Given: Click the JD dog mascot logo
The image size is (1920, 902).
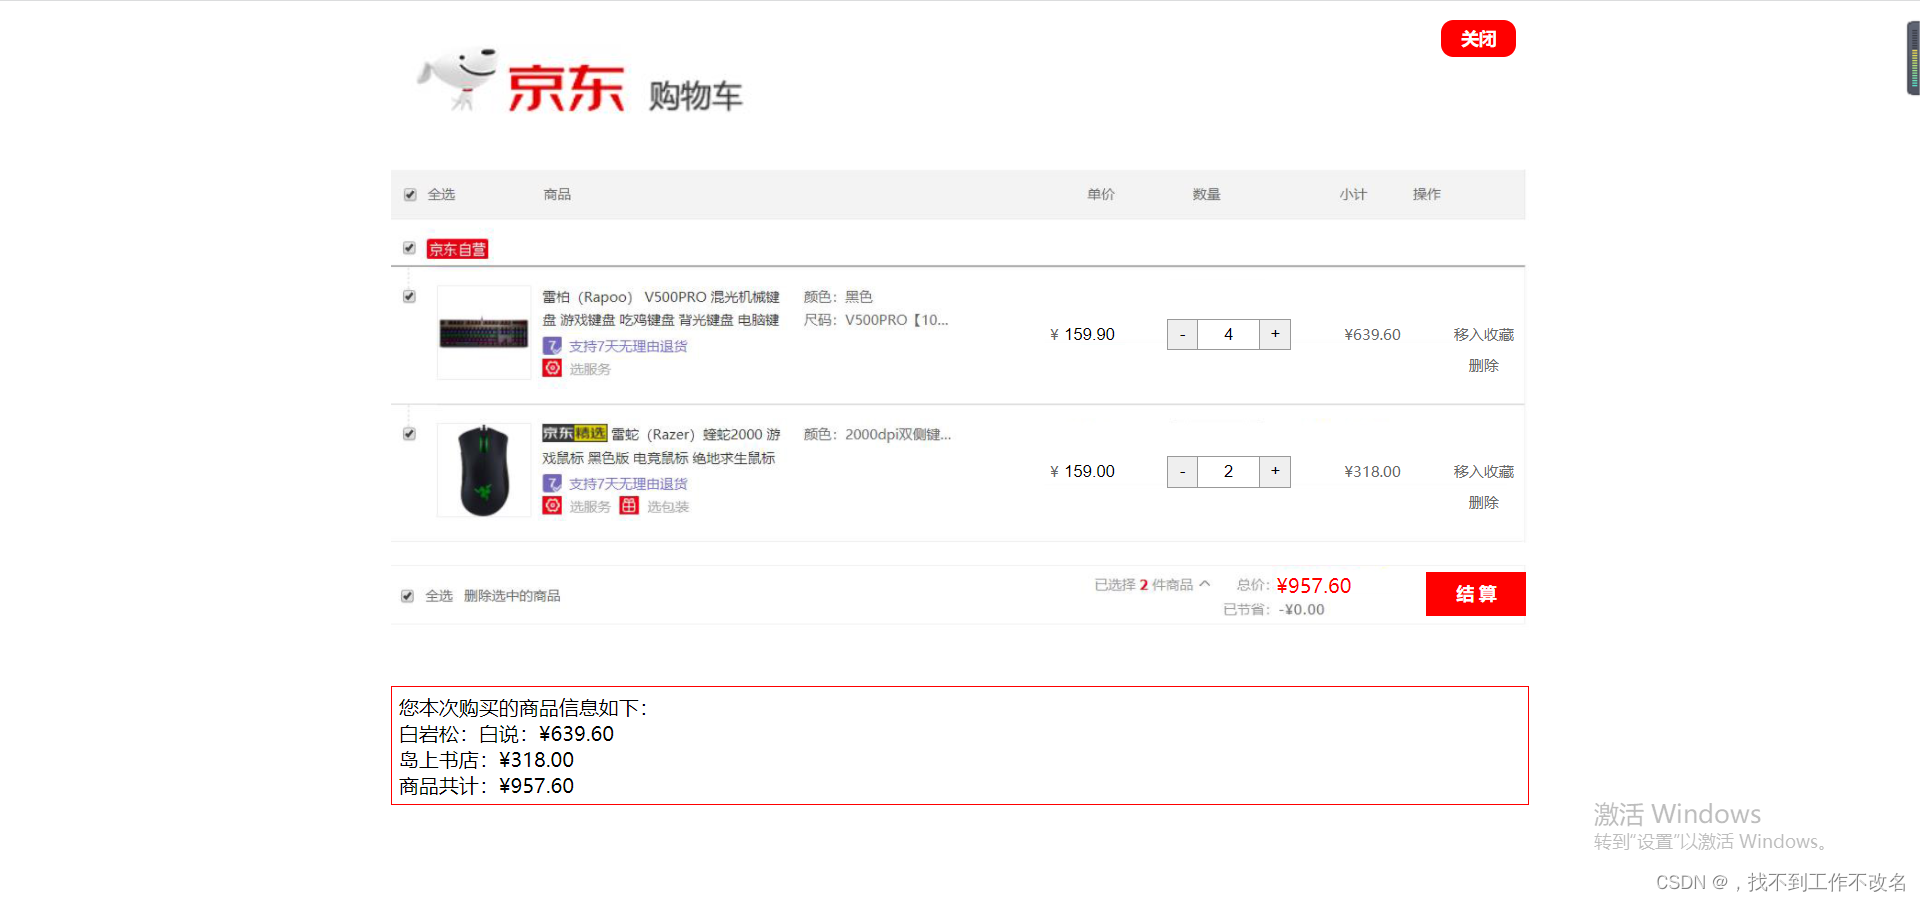Looking at the screenshot, I should coord(458,78).
